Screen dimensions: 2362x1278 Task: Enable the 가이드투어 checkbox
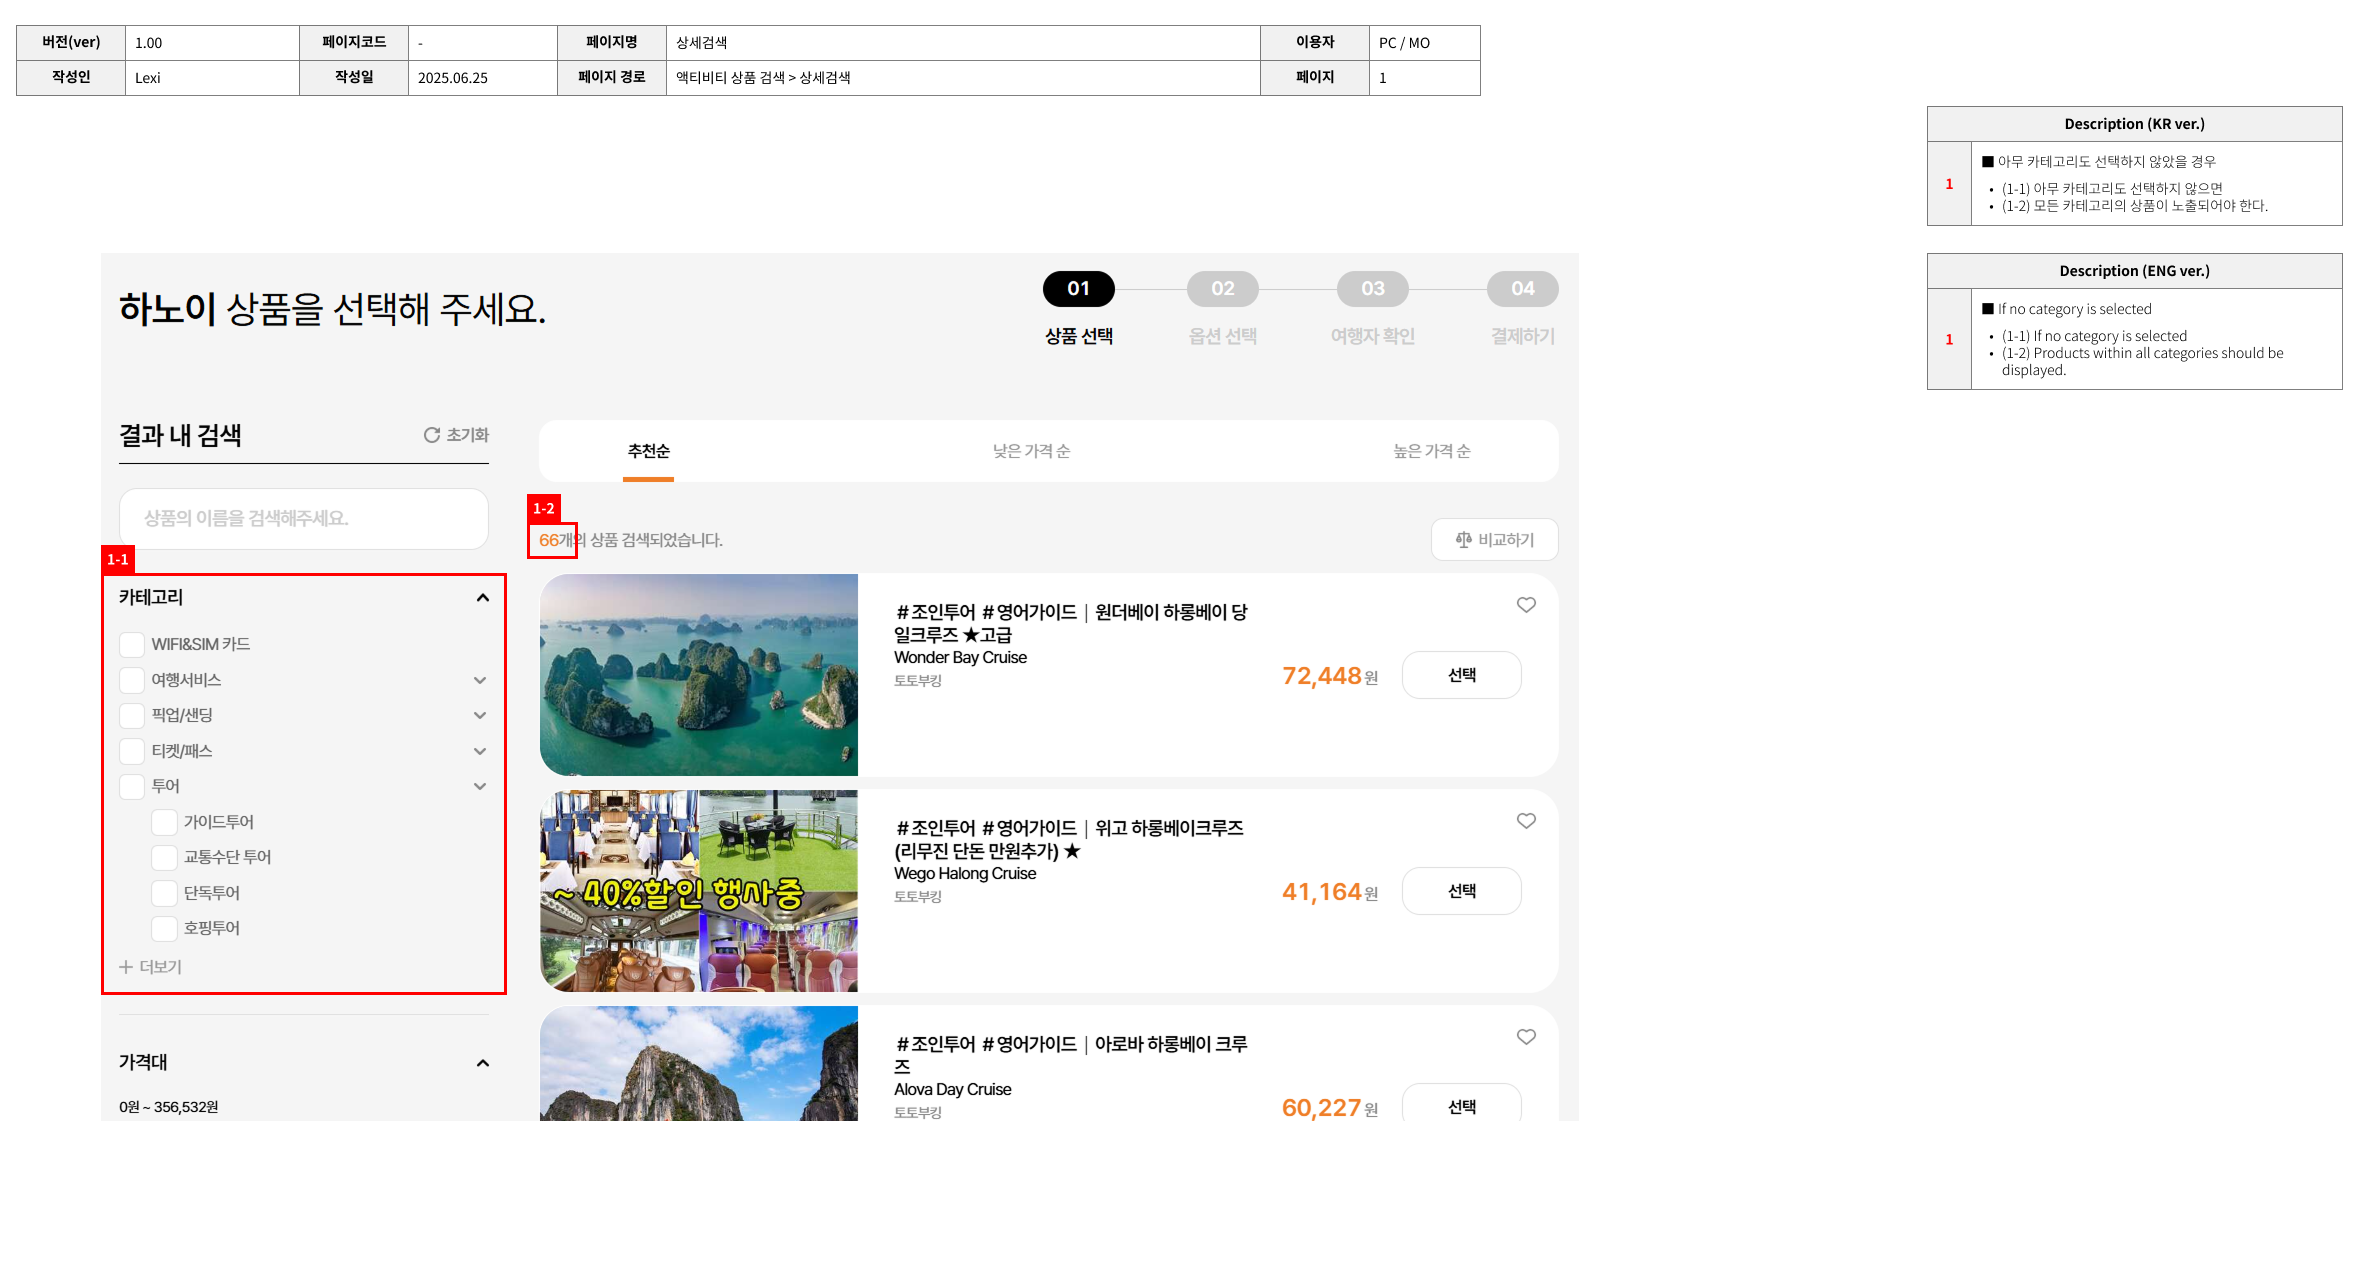[x=164, y=822]
